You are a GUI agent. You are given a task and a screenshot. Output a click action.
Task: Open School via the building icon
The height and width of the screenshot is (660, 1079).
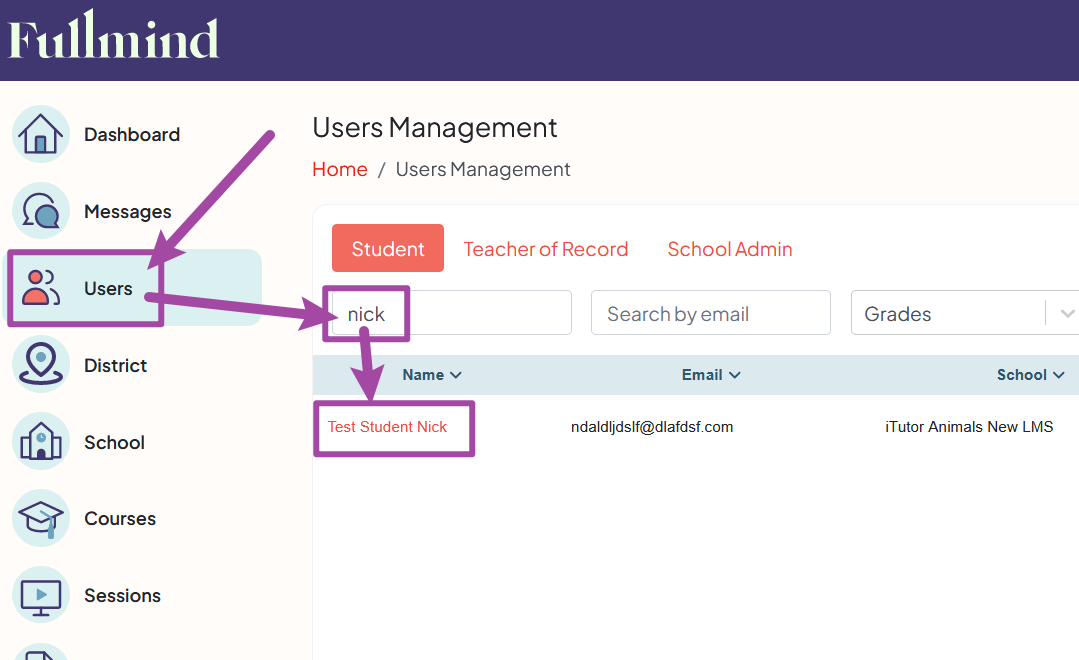click(40, 441)
